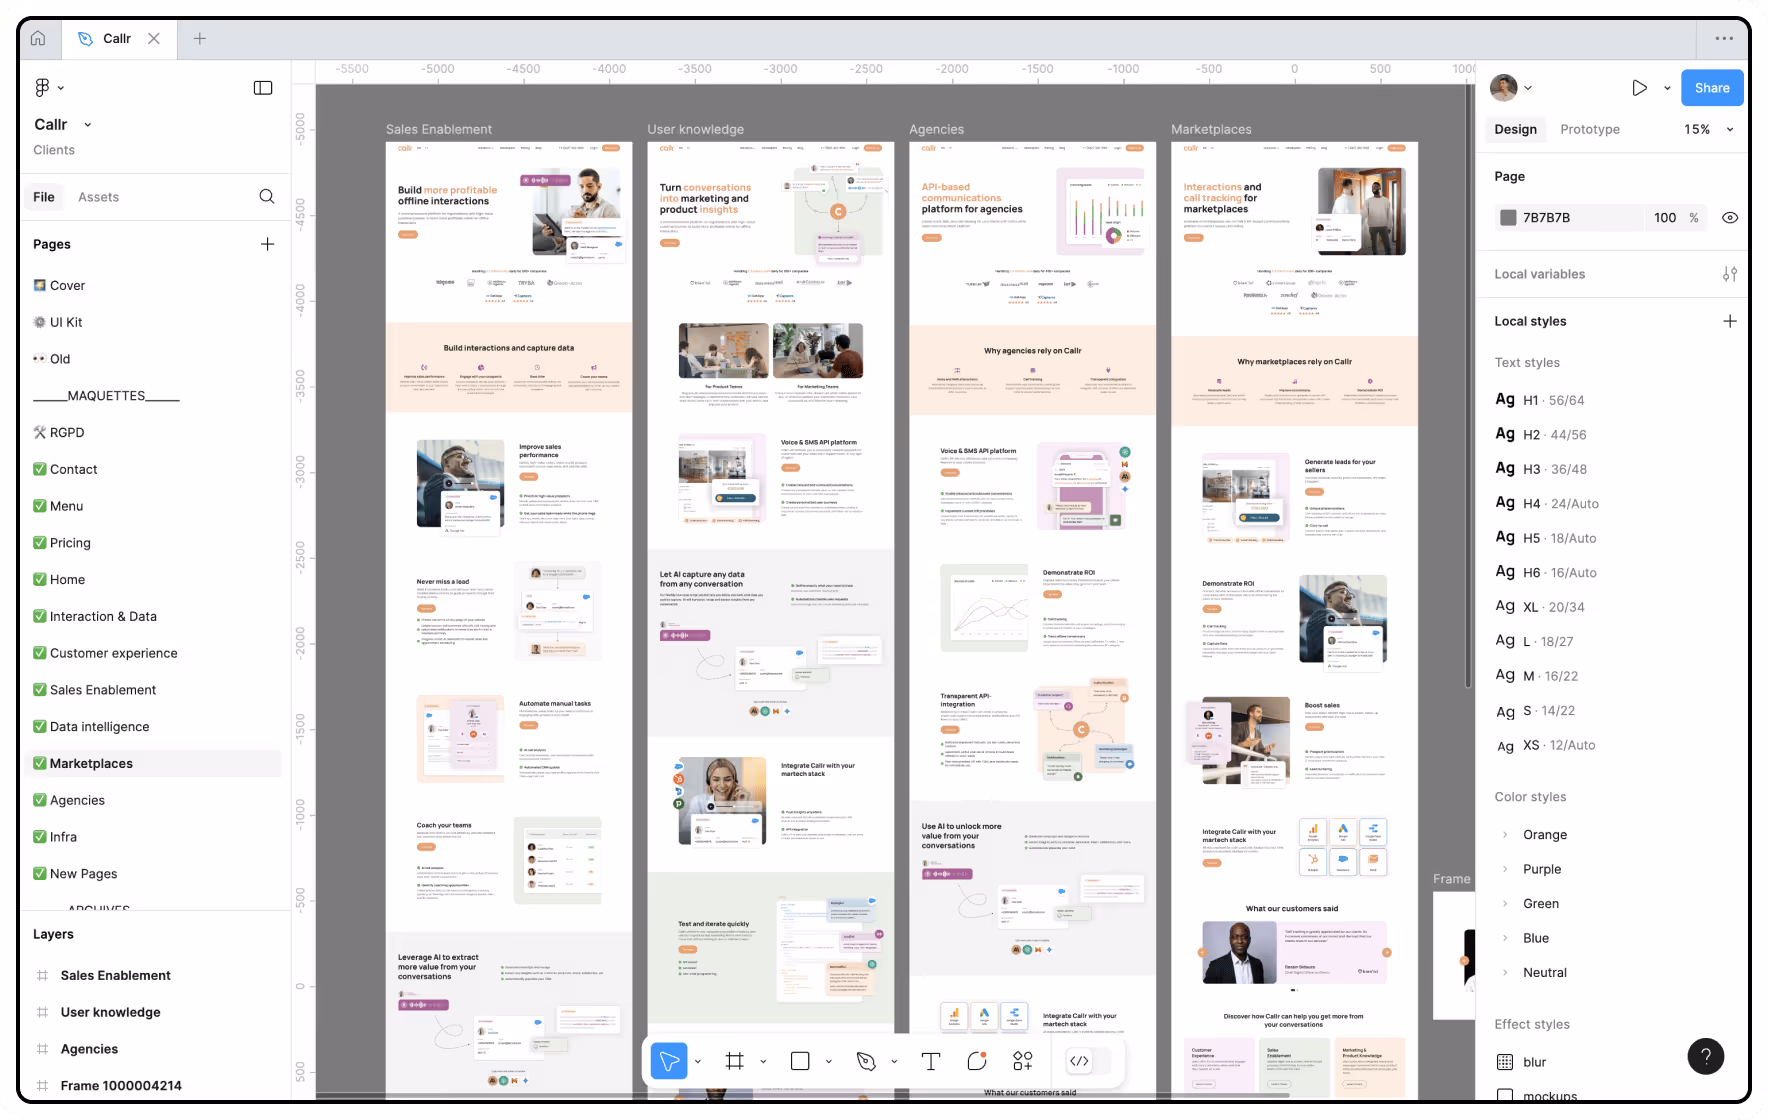Viewport: 1768px width, 1120px height.
Task: Switch to the File tab
Action: tap(44, 197)
